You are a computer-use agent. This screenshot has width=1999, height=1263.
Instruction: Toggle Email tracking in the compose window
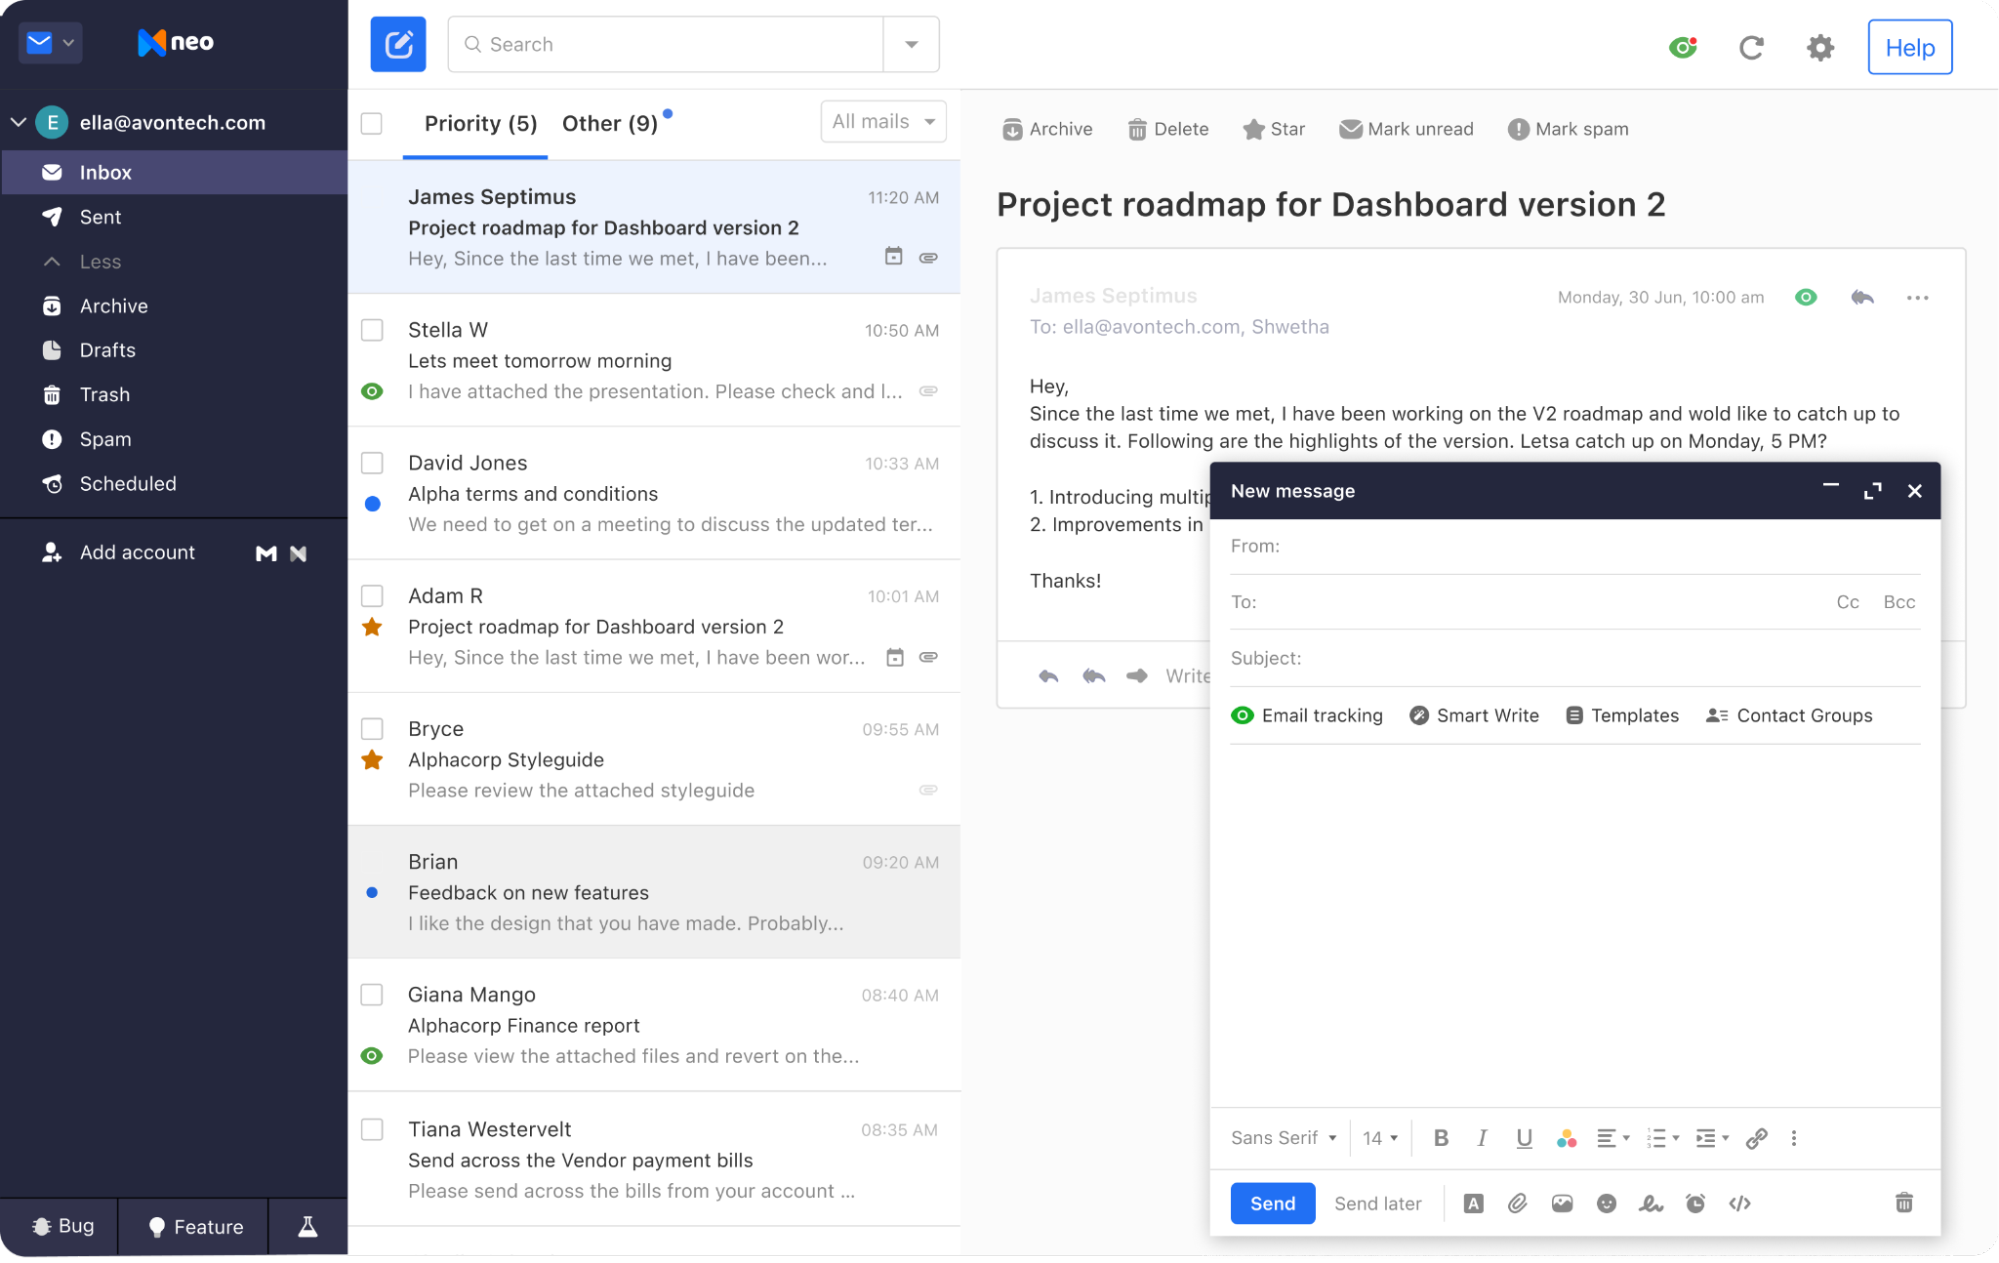click(x=1306, y=715)
